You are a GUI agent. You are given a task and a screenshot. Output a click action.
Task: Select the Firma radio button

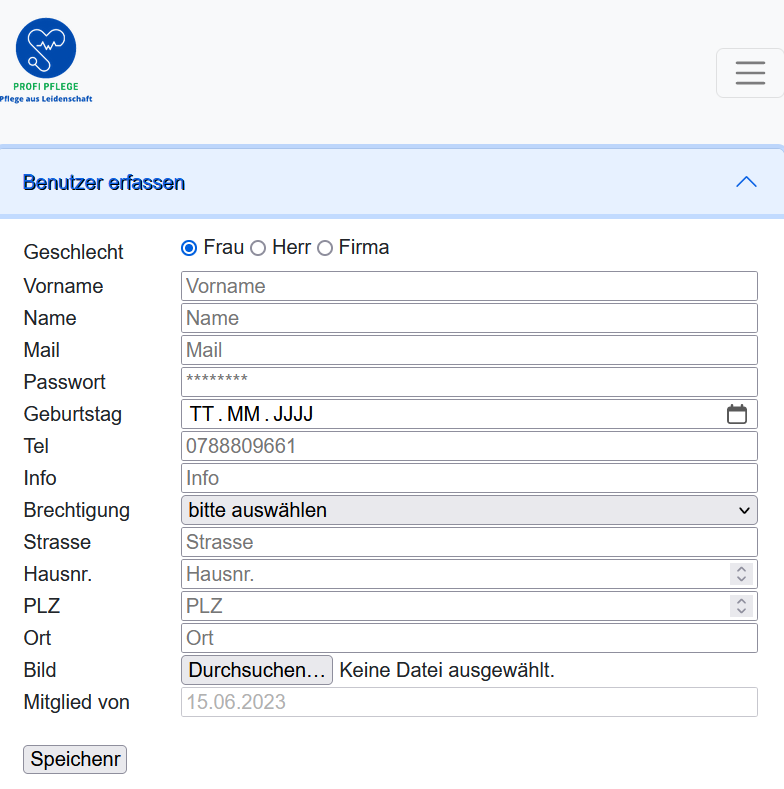coord(325,248)
